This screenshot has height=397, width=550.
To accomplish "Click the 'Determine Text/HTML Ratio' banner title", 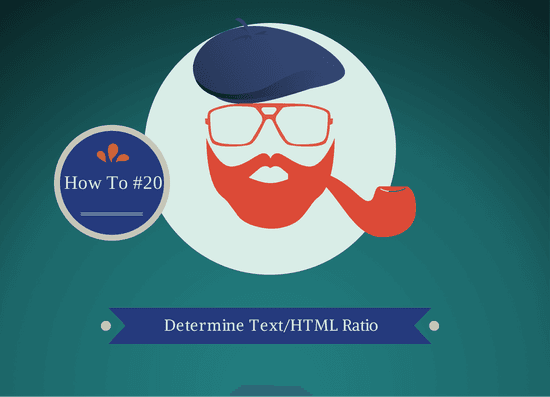I will coord(271,325).
